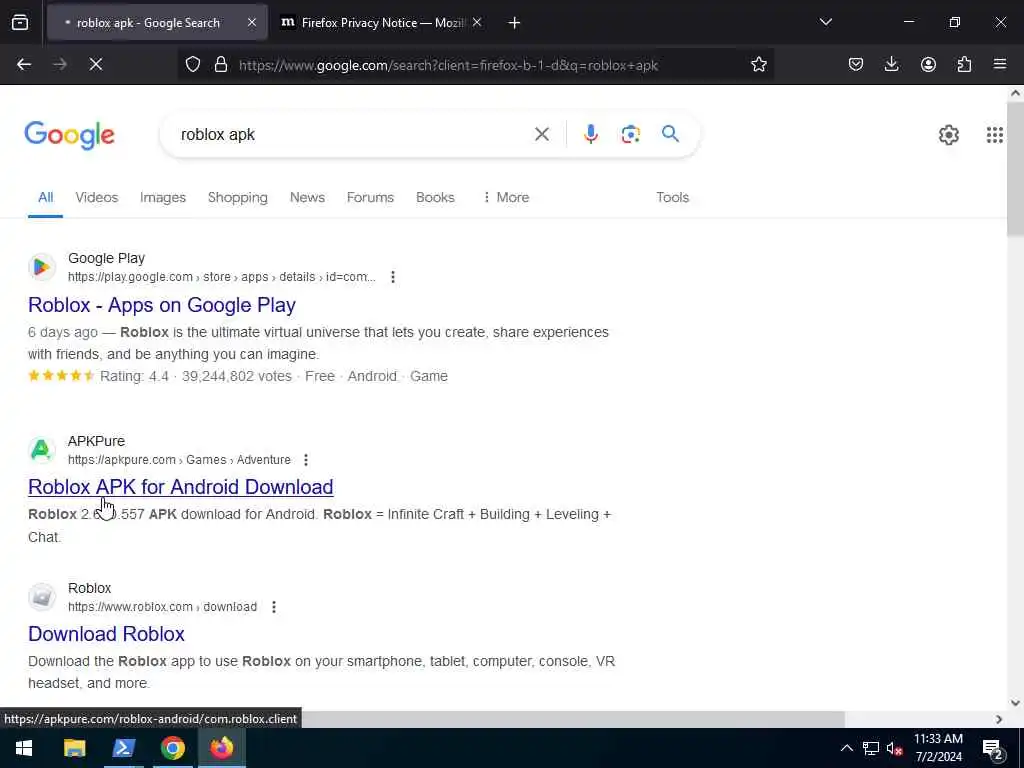This screenshot has height=768, width=1024.
Task: Open Firefox View icon in tab bar
Action: click(20, 23)
